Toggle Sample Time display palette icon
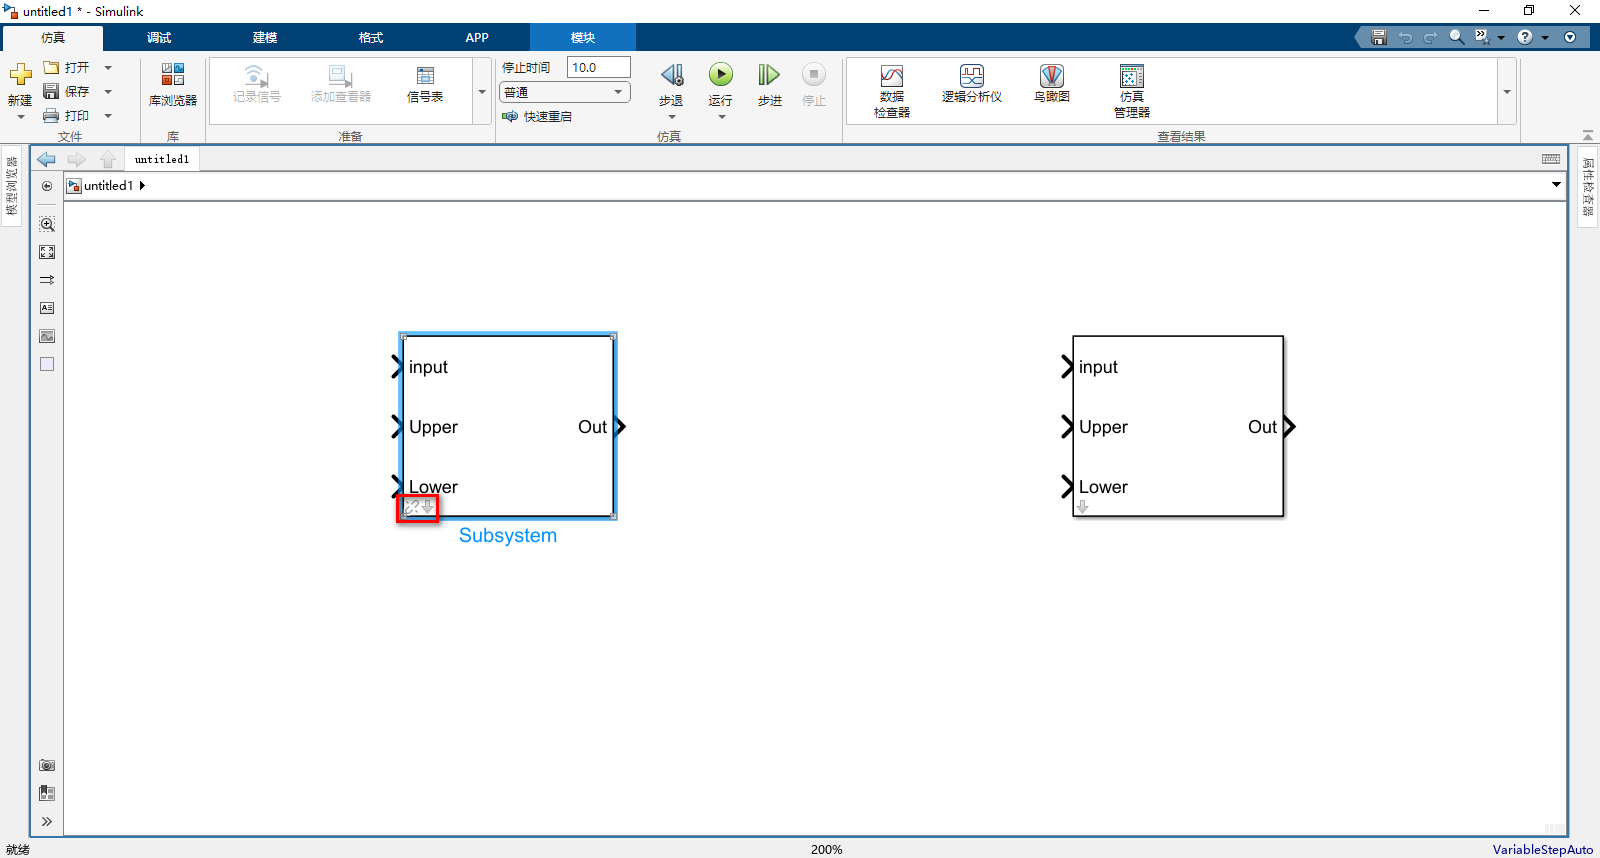The image size is (1600, 858). [x=47, y=280]
